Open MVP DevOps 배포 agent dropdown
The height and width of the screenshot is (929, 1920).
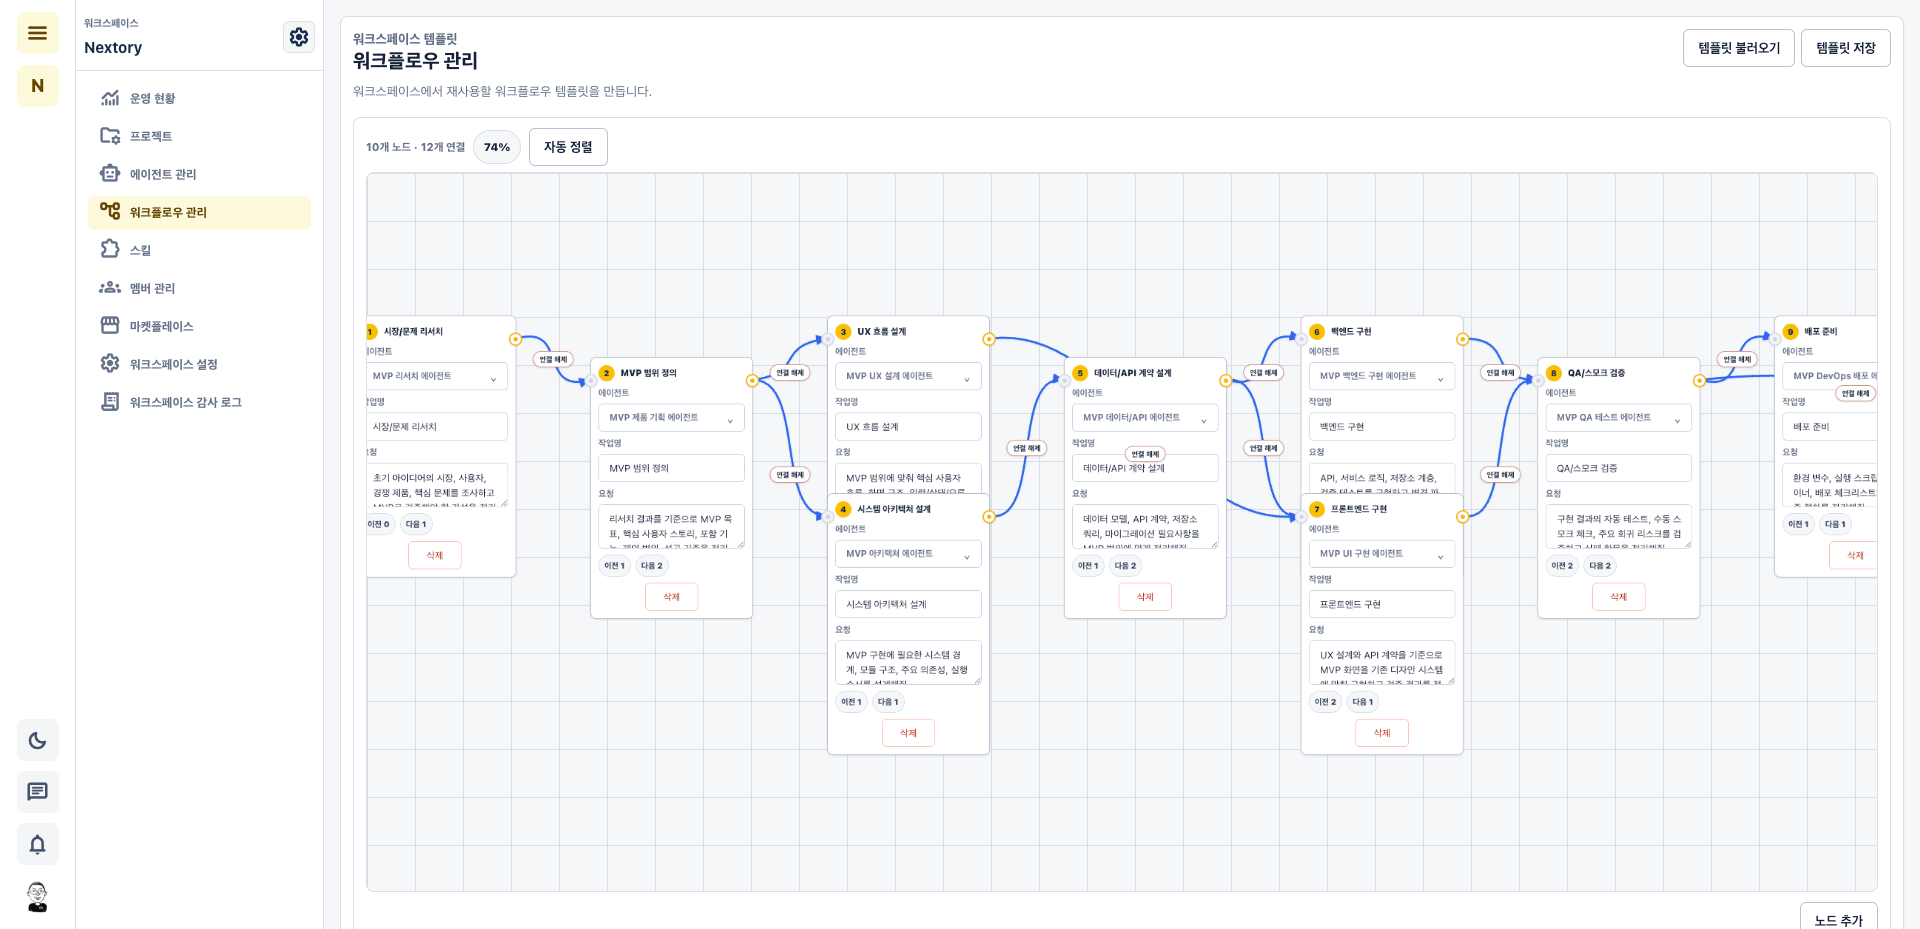[1829, 376]
